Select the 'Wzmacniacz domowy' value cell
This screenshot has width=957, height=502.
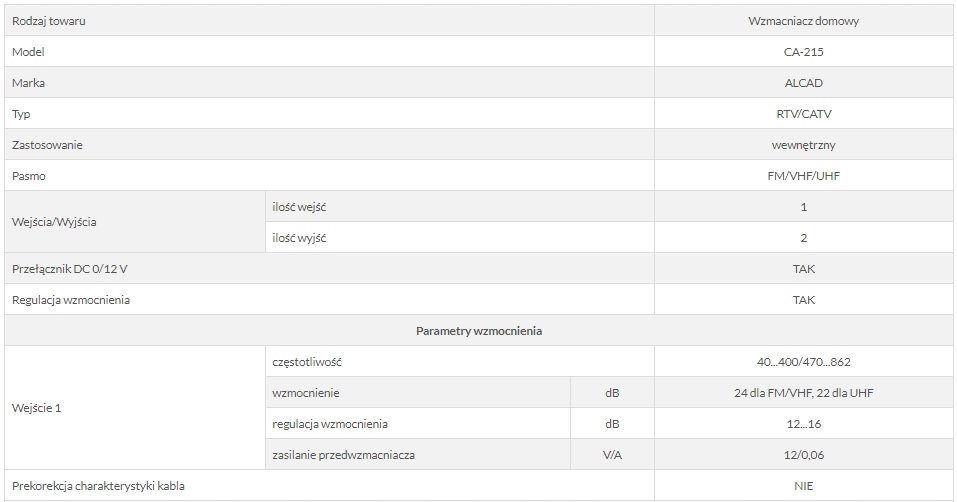803,21
